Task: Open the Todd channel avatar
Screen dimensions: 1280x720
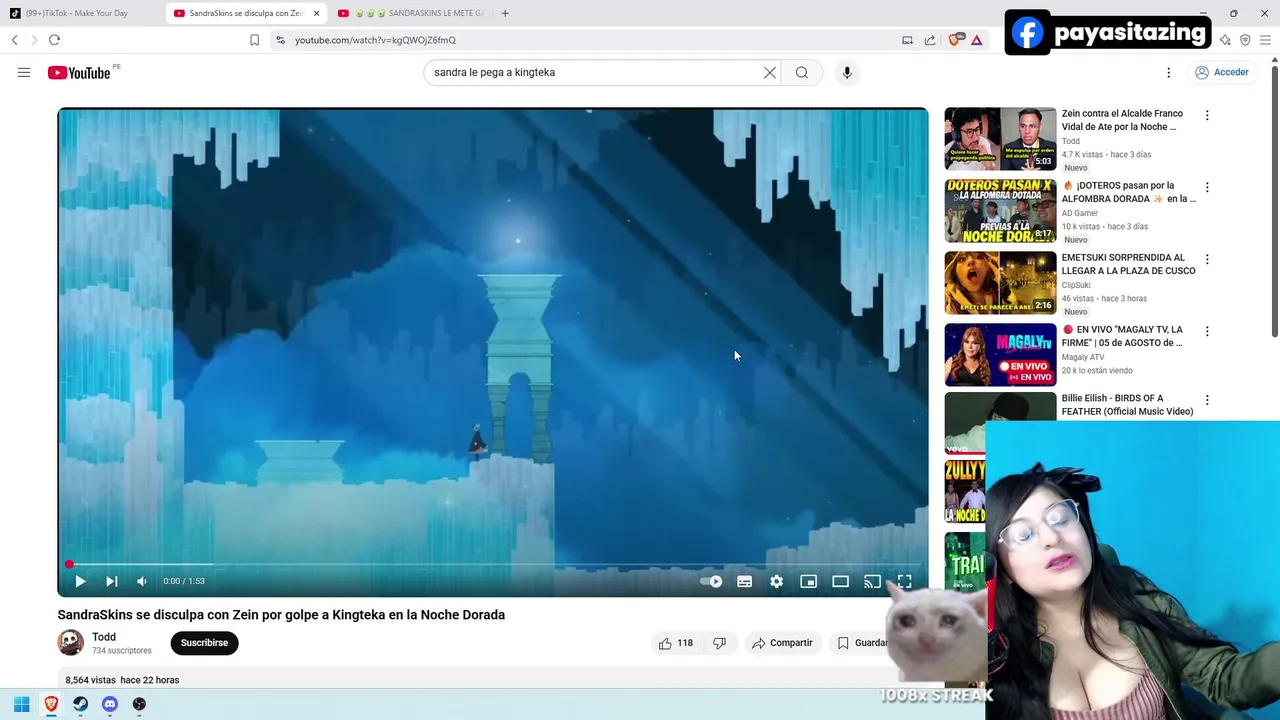Action: pyautogui.click(x=71, y=643)
